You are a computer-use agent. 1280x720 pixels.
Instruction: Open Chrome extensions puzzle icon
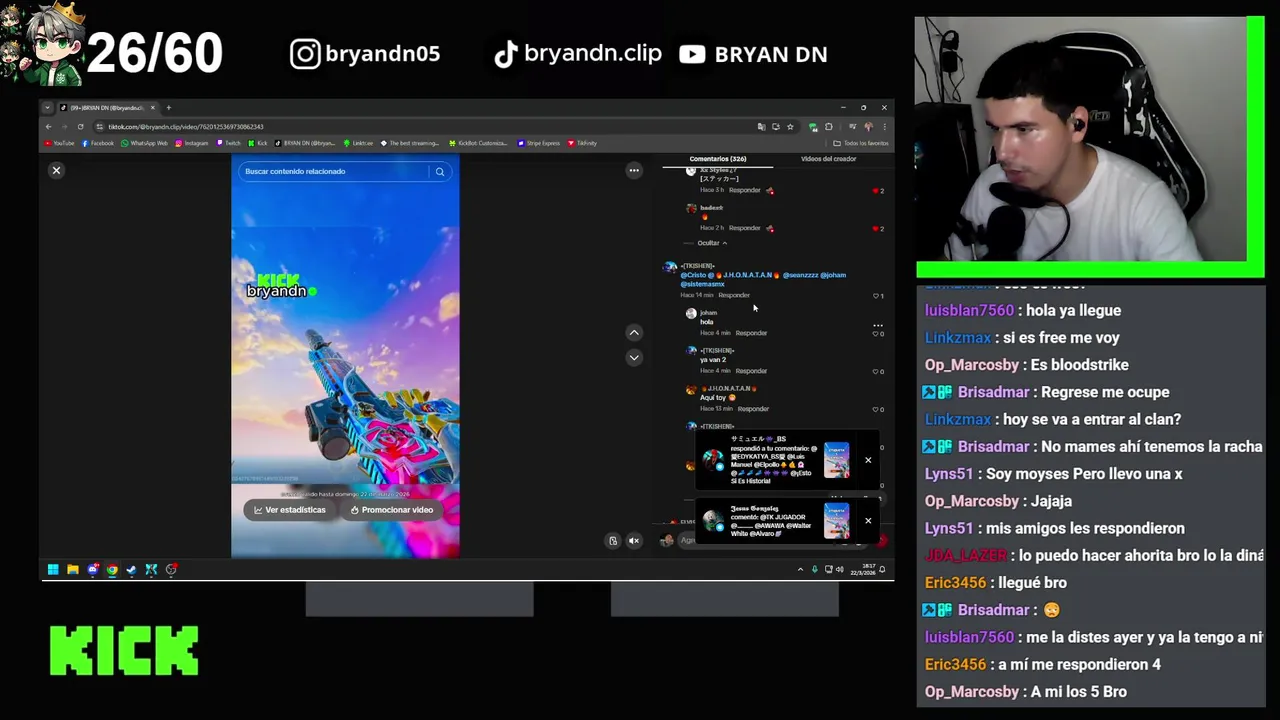[829, 127]
